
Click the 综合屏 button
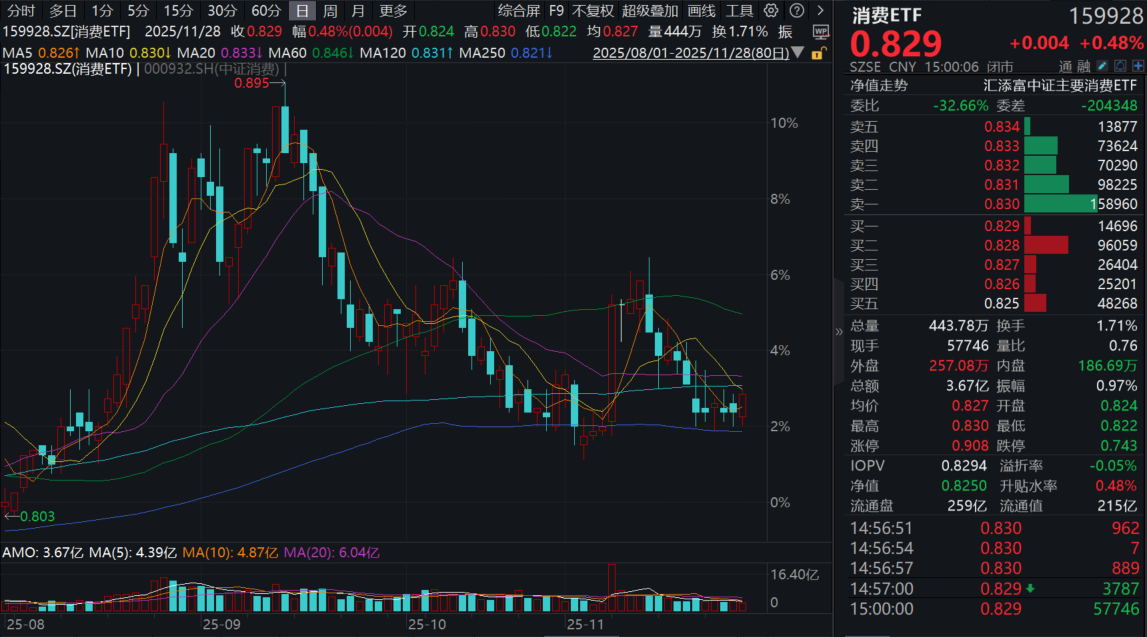(518, 11)
